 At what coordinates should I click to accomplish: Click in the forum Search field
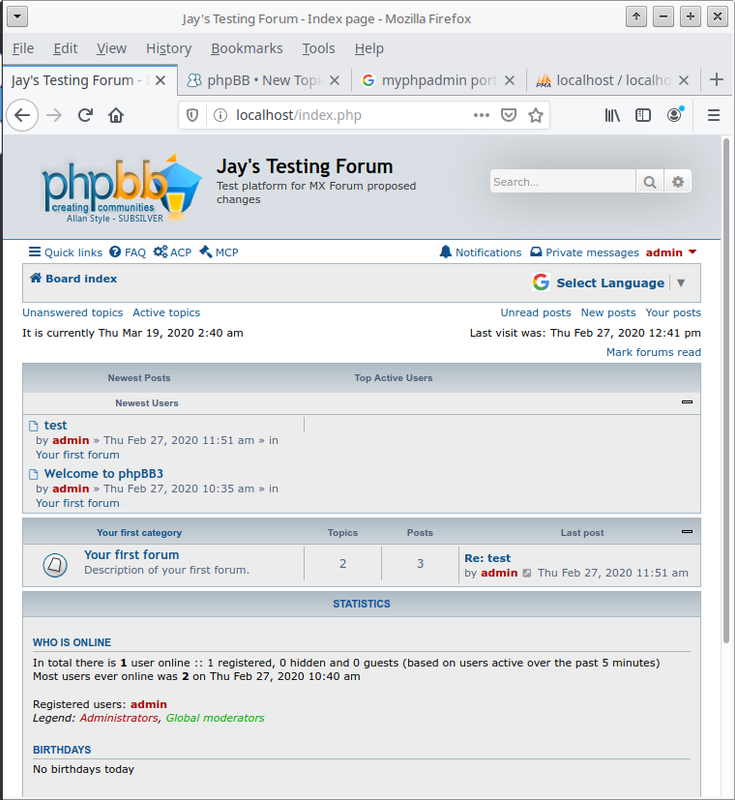pos(563,182)
